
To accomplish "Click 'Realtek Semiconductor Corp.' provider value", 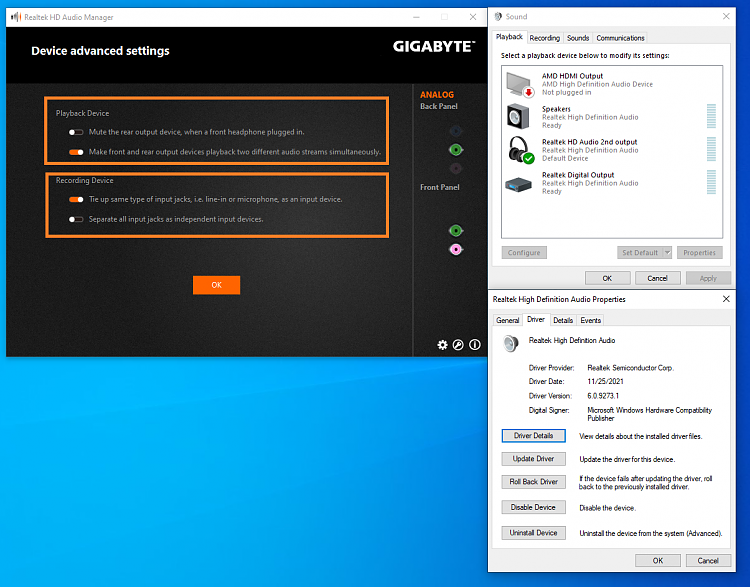I will tap(630, 368).
